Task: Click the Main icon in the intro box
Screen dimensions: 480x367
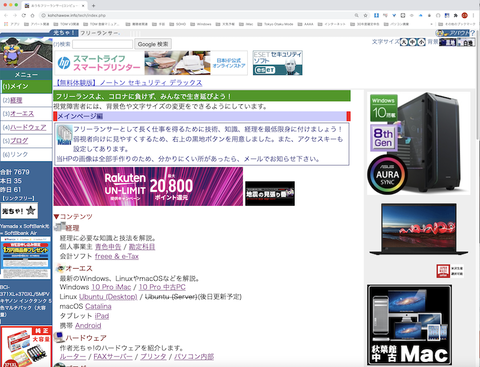Action: pos(64,135)
